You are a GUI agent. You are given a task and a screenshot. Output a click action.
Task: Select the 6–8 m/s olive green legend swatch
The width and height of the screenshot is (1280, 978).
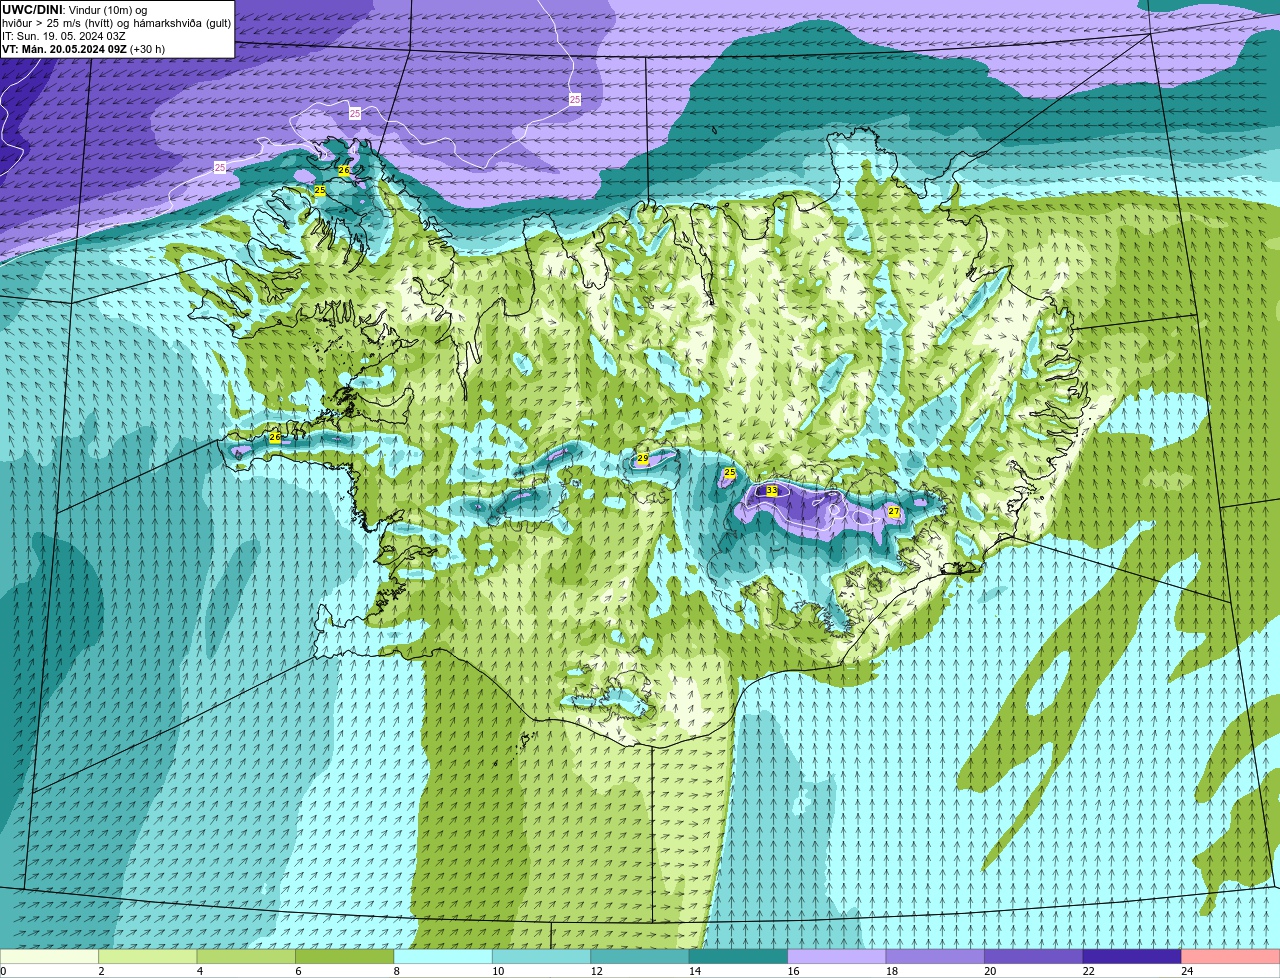click(x=345, y=957)
